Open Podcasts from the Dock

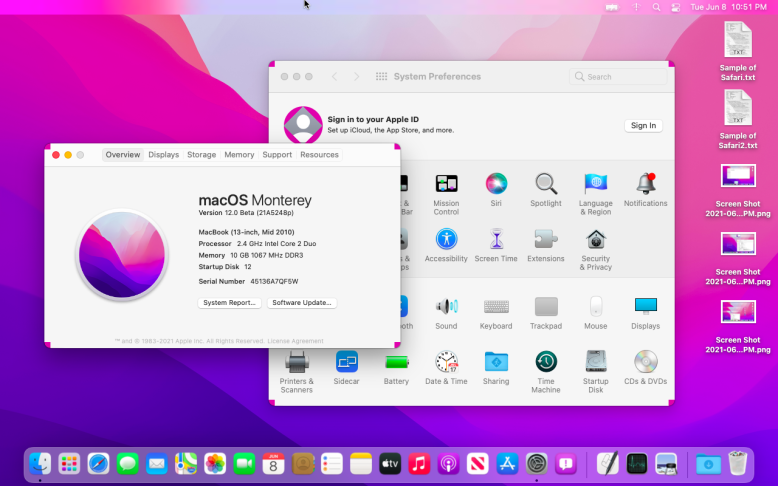click(x=449, y=464)
